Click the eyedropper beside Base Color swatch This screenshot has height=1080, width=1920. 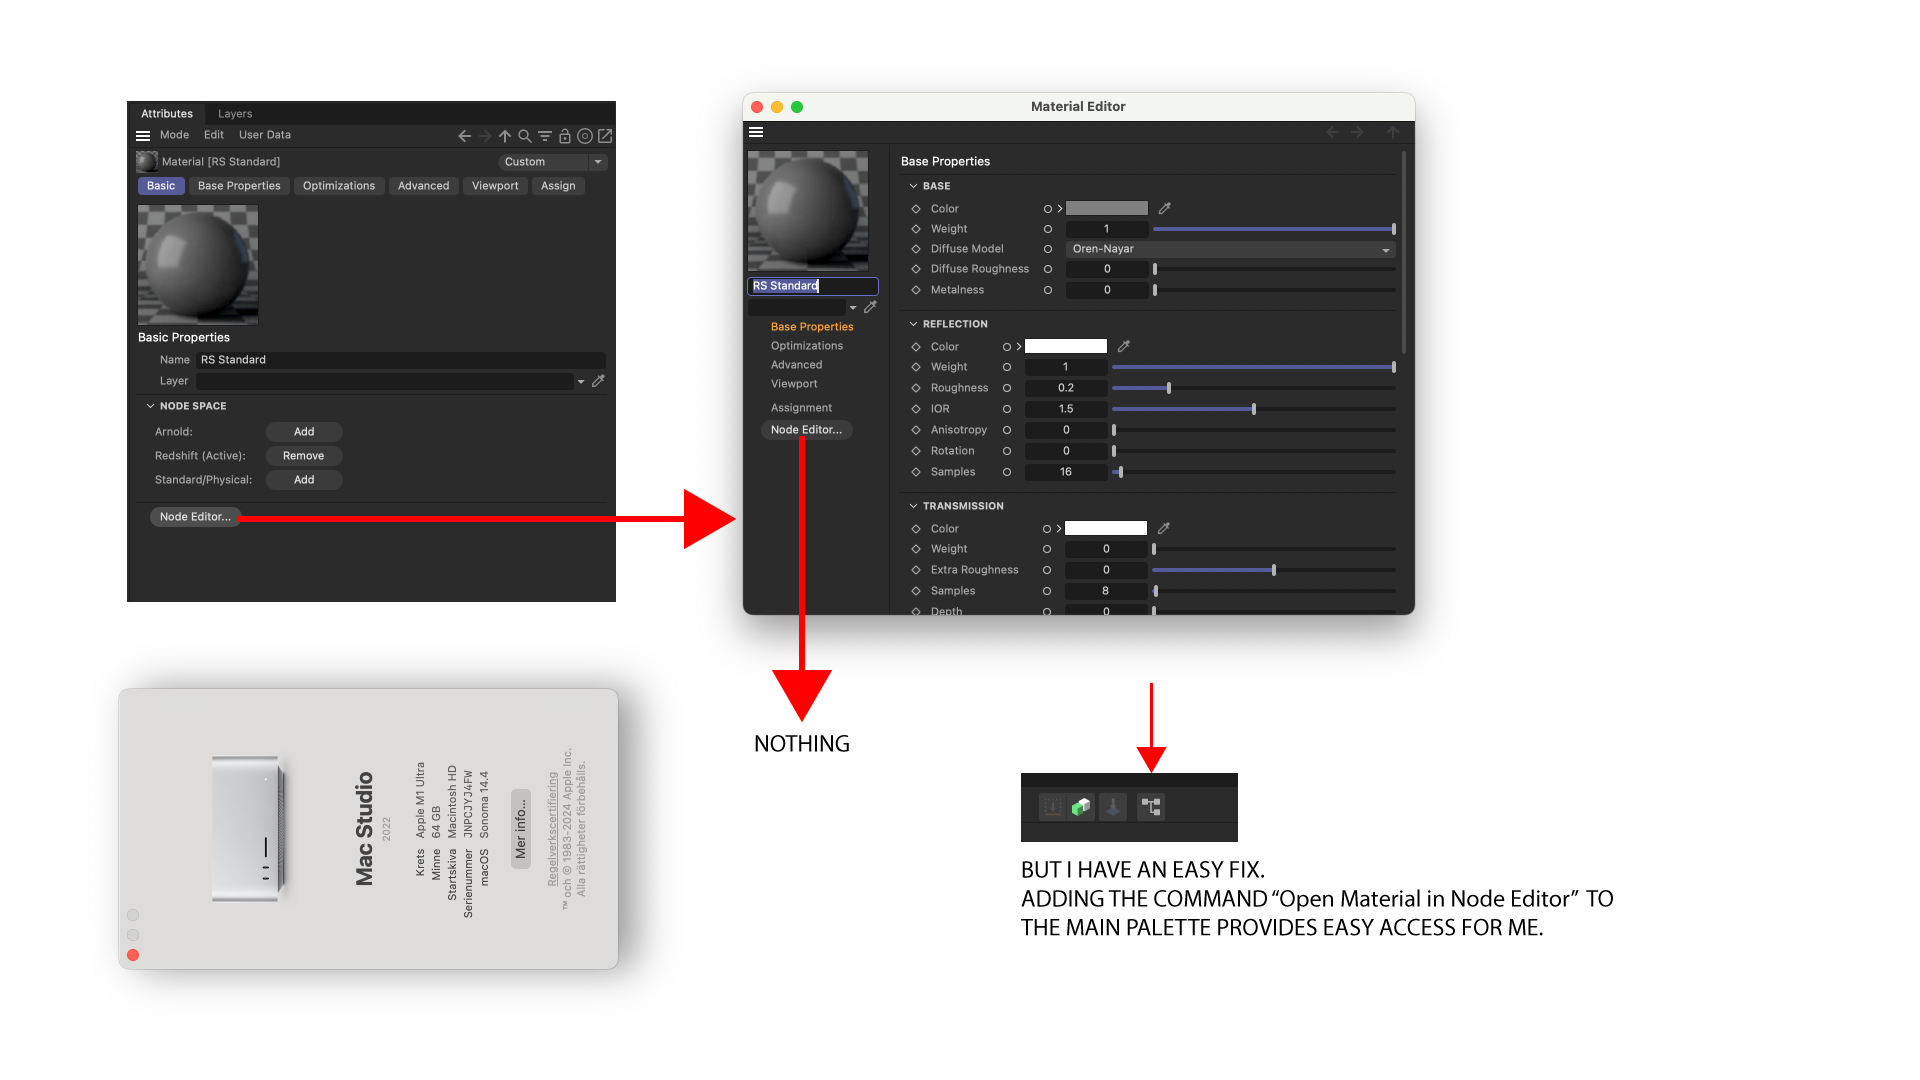point(1164,209)
